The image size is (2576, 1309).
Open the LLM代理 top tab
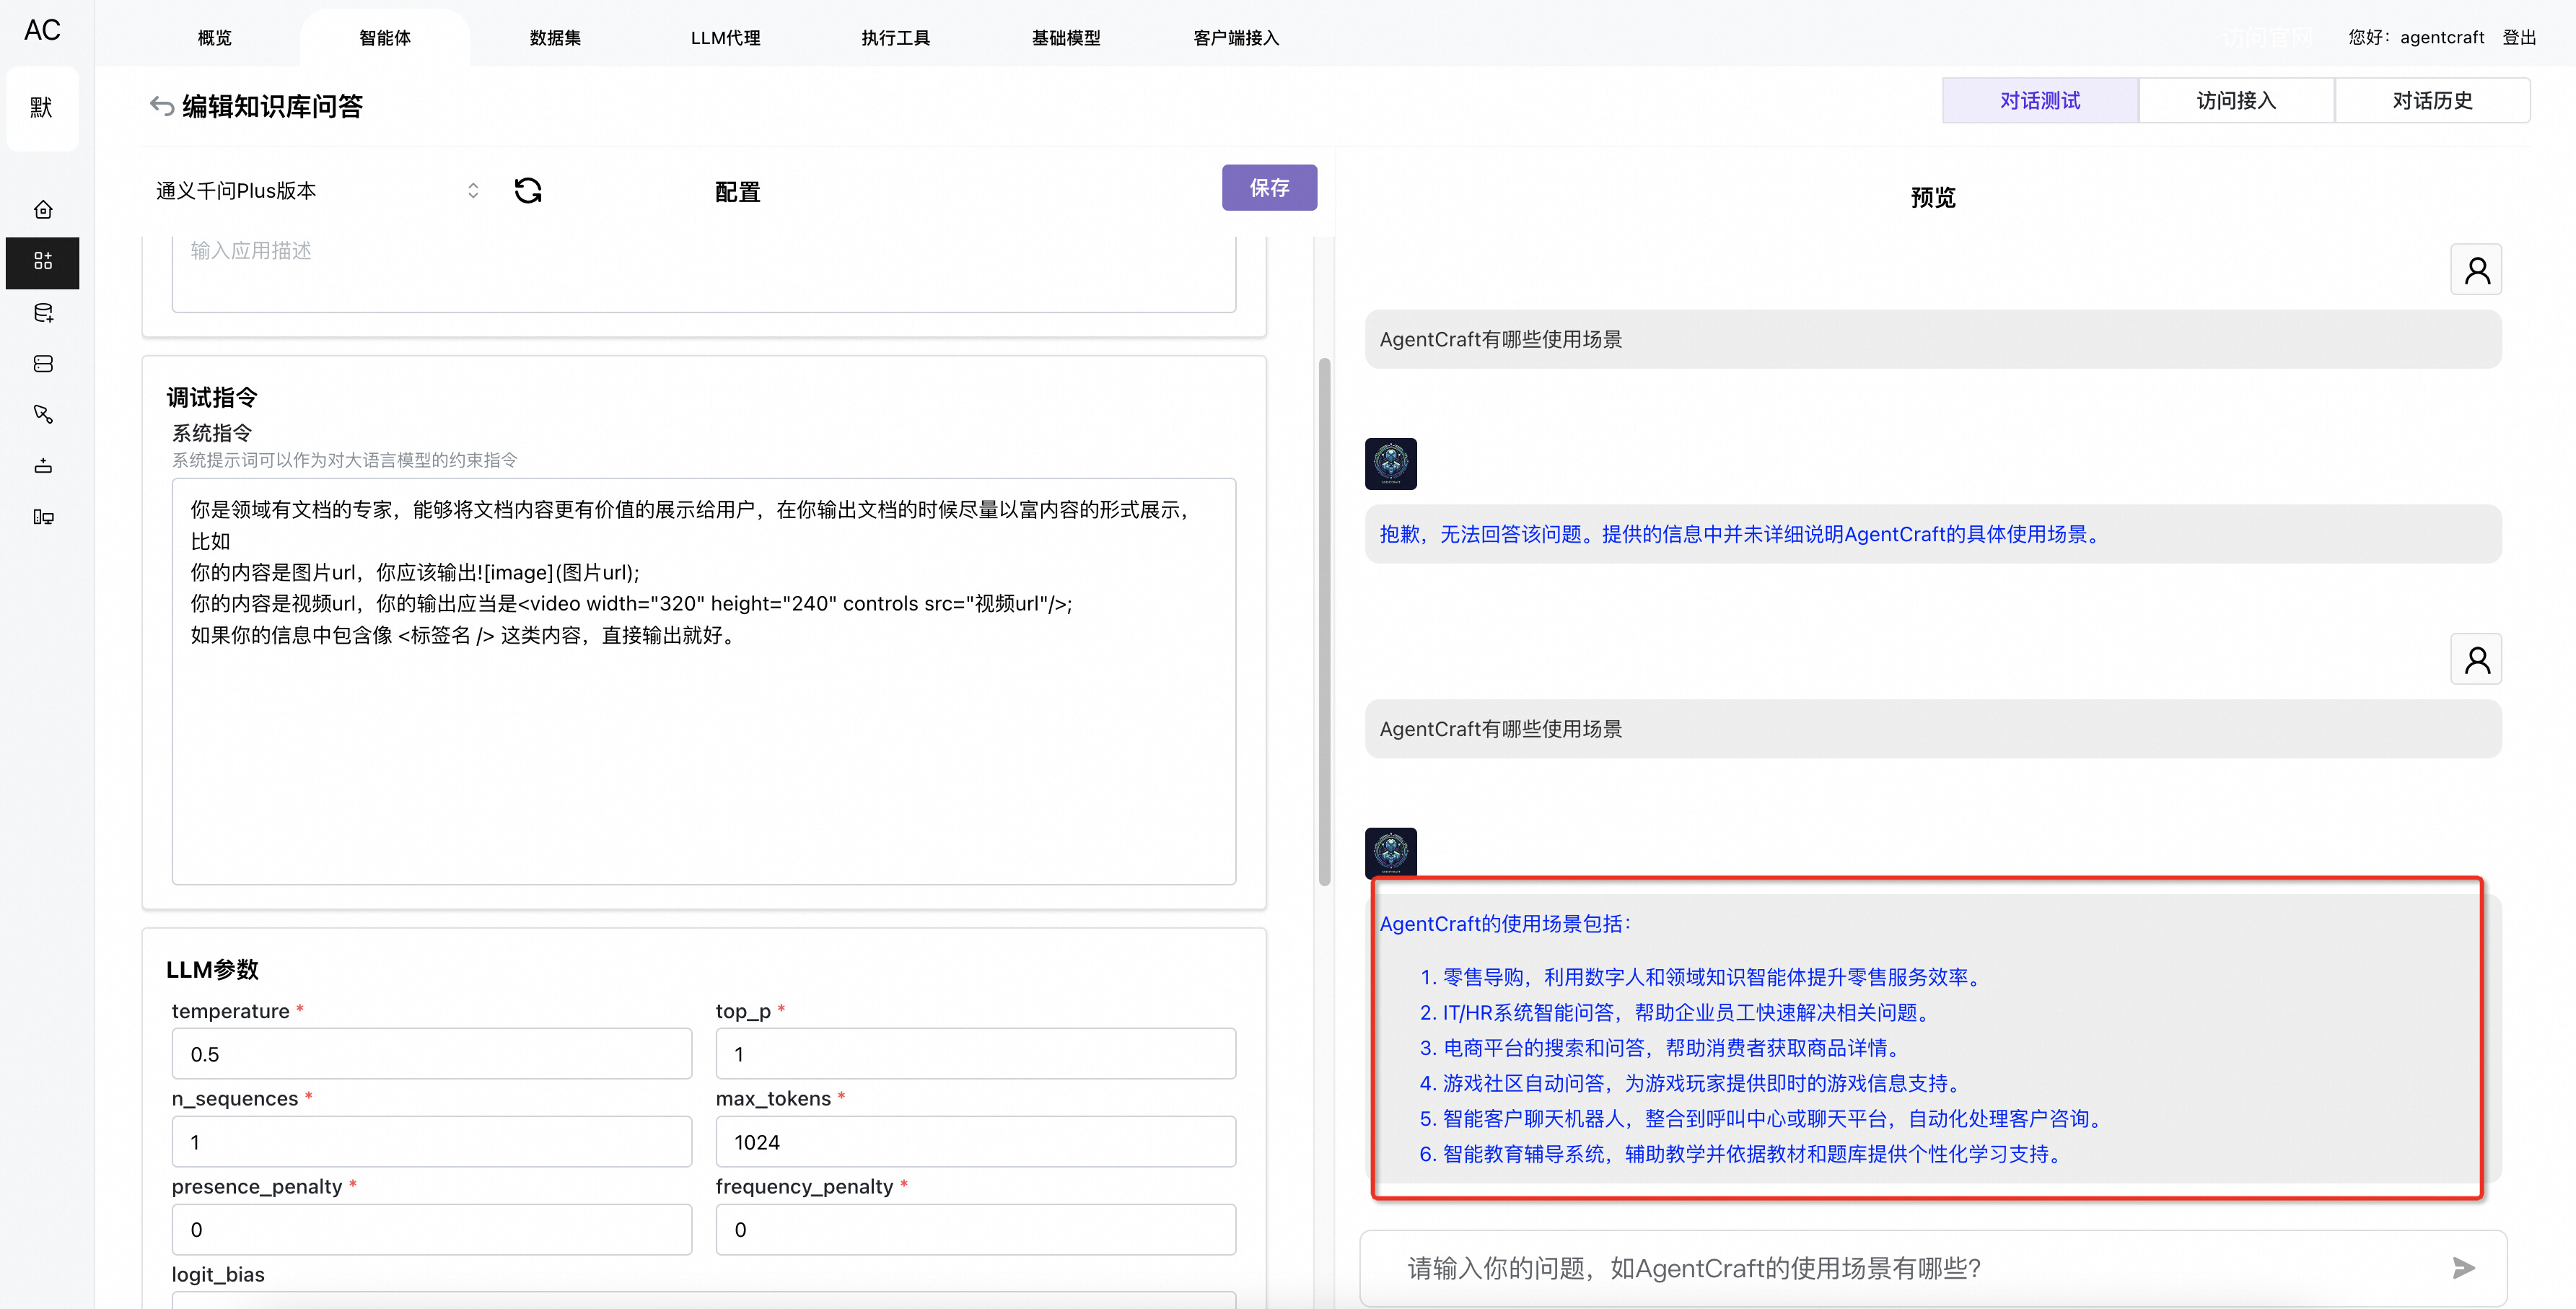tap(725, 38)
